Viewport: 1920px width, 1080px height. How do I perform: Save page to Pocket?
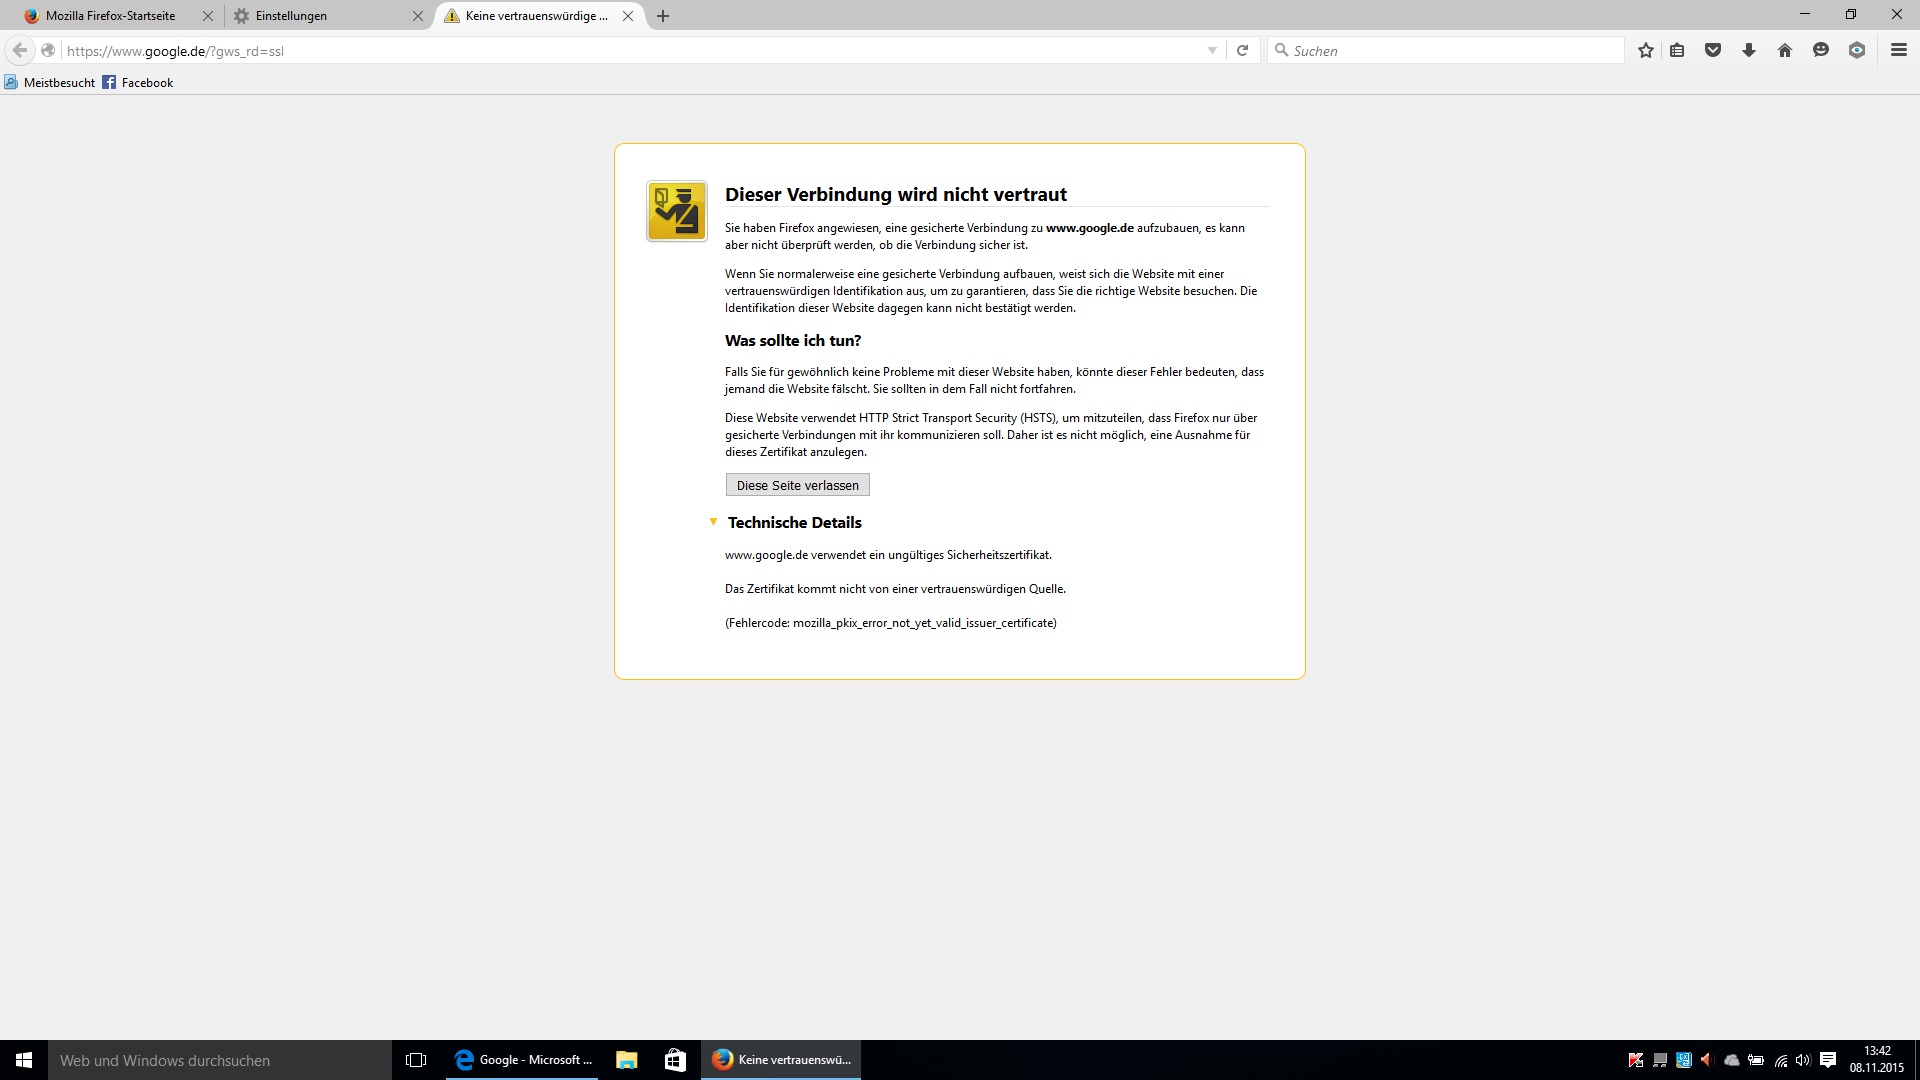point(1713,50)
